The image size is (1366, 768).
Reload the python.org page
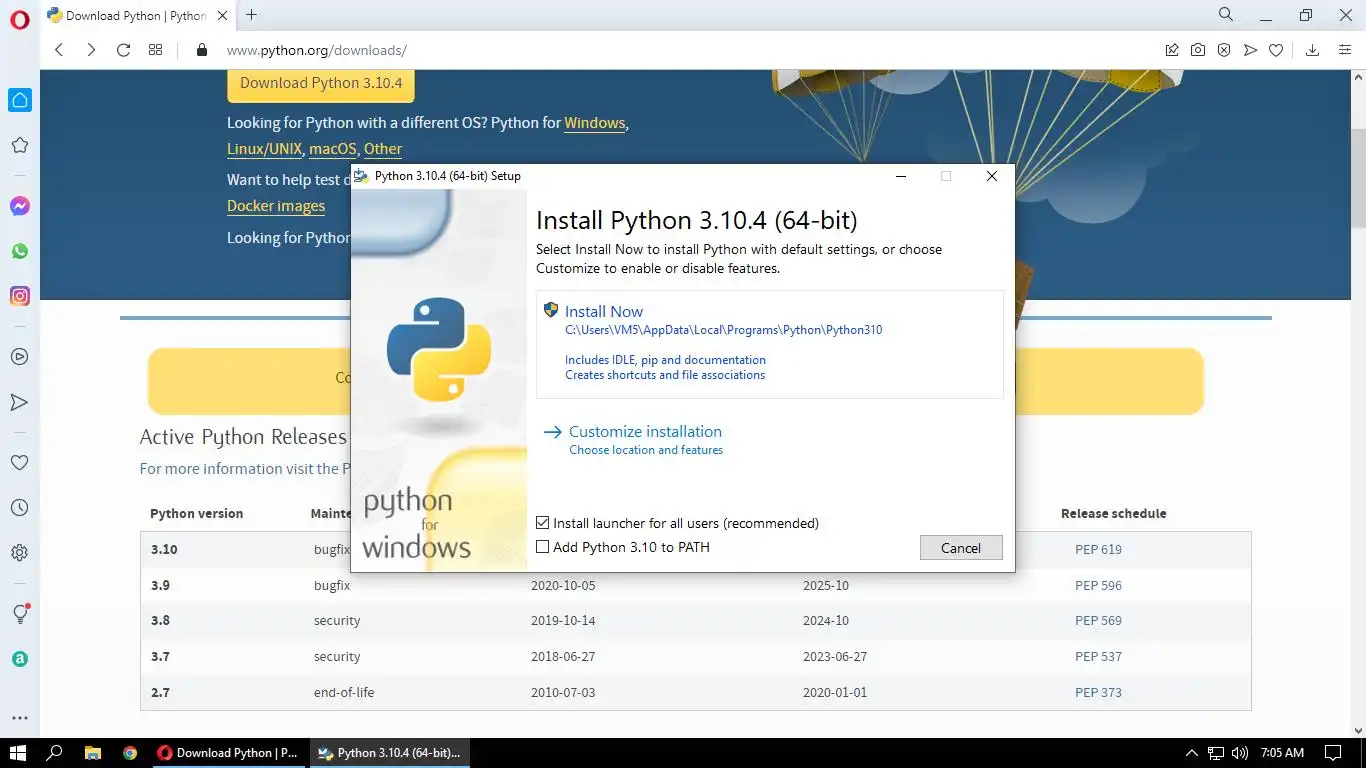click(x=123, y=50)
